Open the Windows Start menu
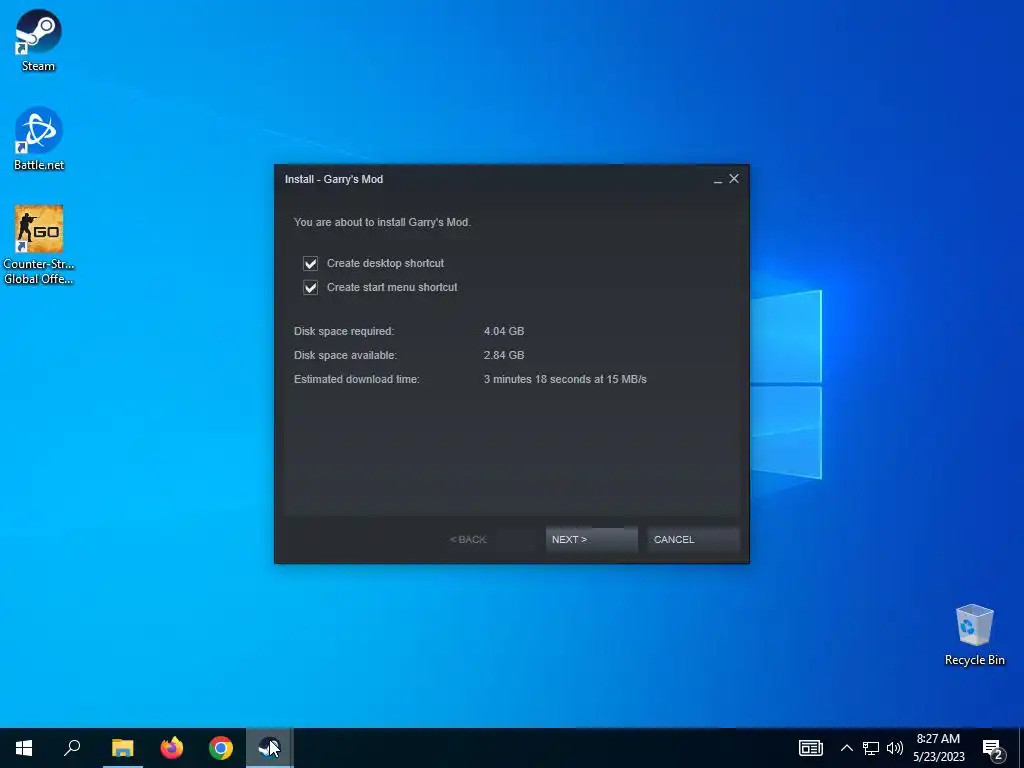This screenshot has height=768, width=1024. click(x=24, y=748)
